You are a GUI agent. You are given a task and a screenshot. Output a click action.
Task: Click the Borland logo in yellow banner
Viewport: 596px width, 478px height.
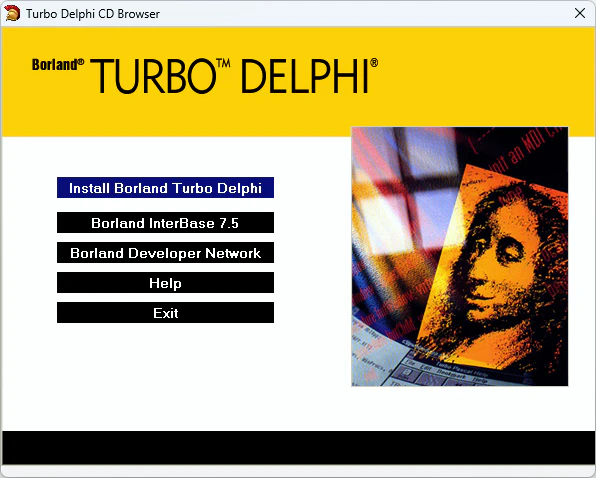pos(55,65)
